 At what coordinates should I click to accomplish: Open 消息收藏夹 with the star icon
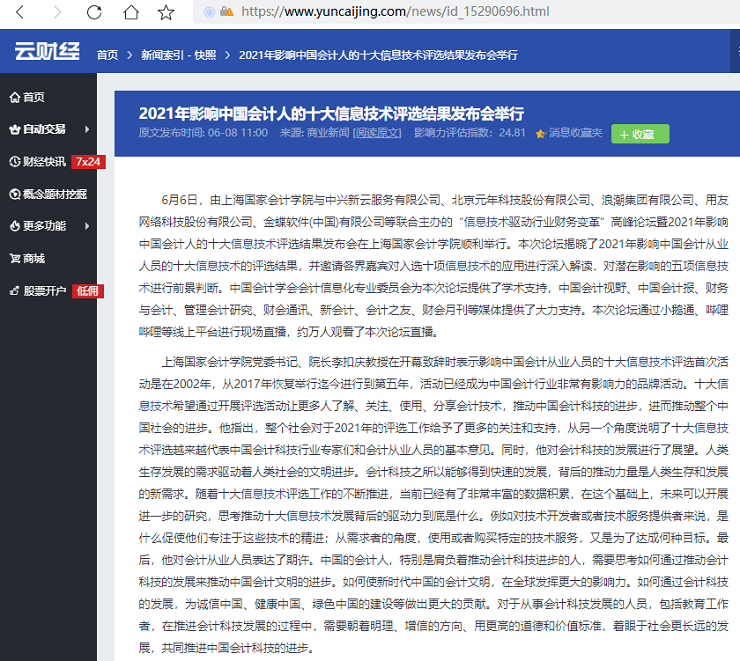coord(570,133)
